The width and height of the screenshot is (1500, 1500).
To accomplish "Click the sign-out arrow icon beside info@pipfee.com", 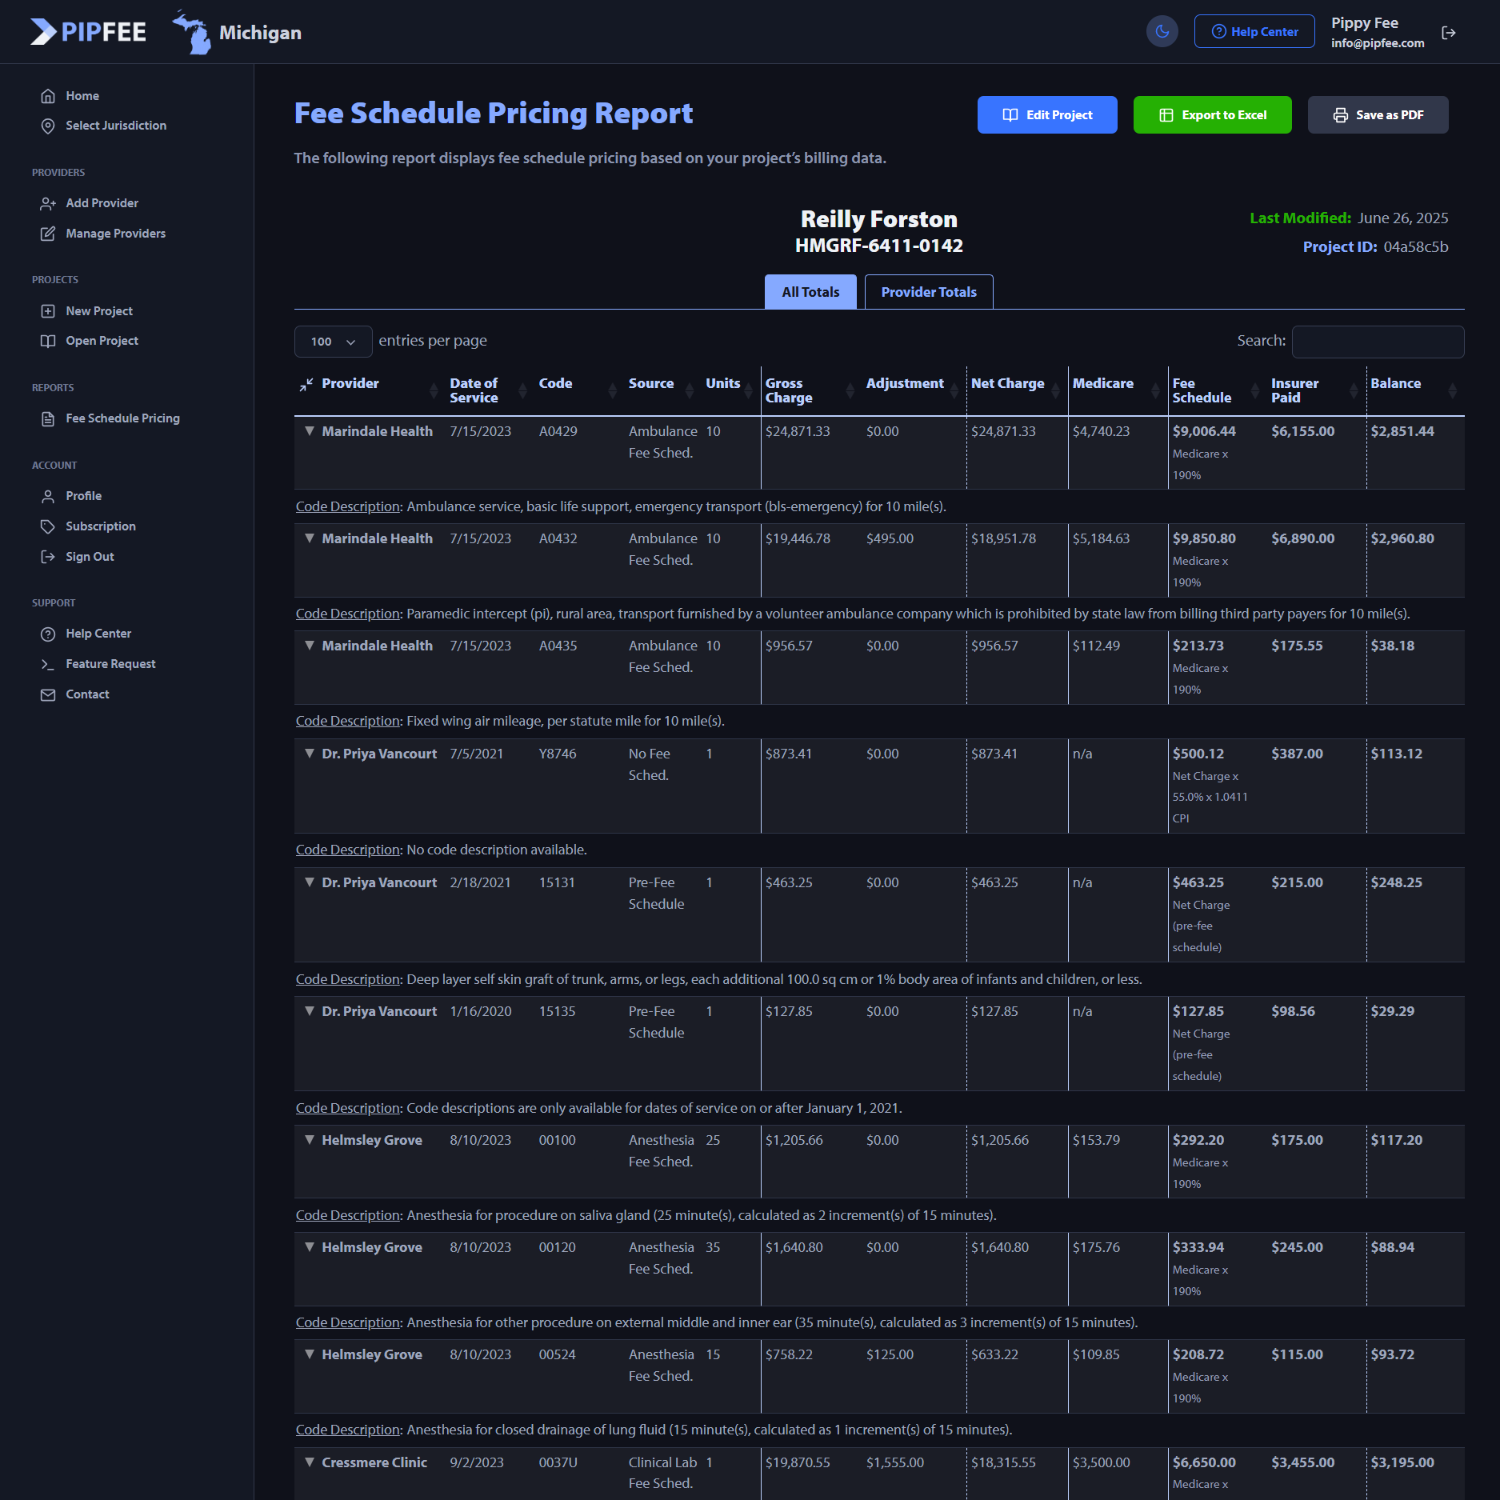I will (1448, 32).
